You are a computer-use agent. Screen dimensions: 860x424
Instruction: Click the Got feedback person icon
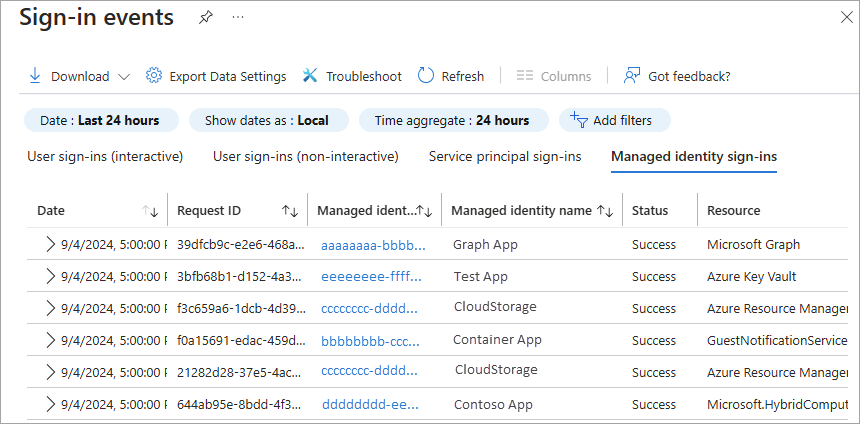(632, 76)
